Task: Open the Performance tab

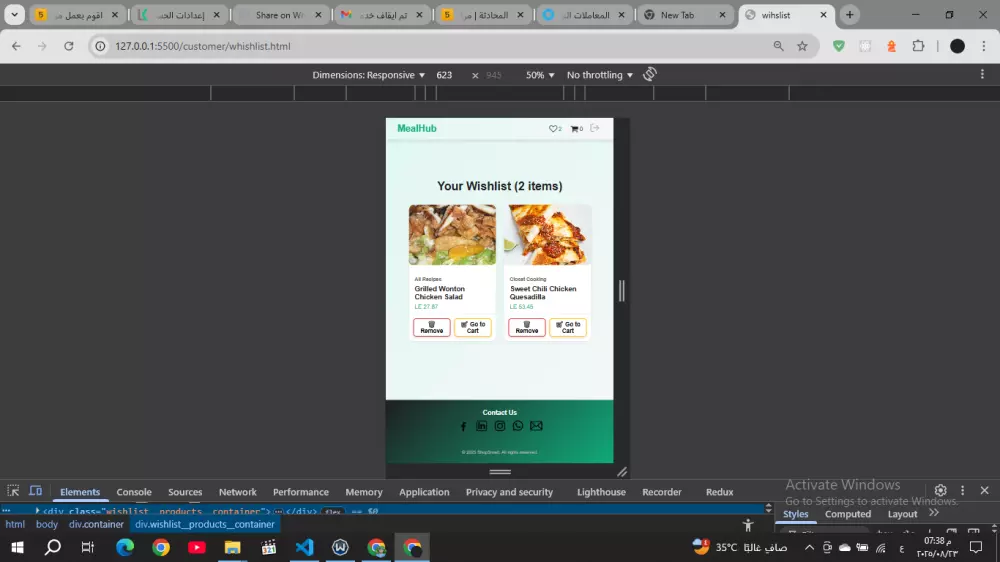Action: click(x=301, y=492)
